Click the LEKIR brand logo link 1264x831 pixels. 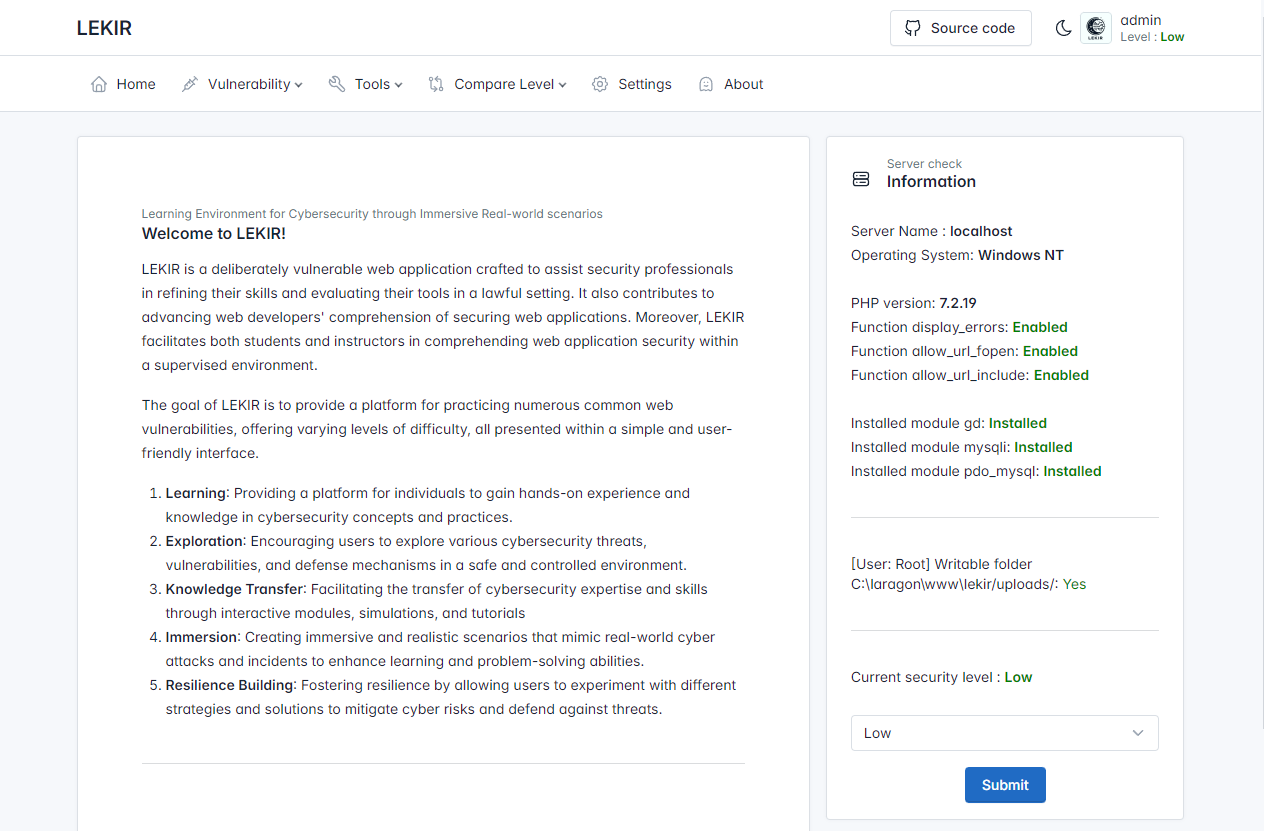(x=104, y=28)
